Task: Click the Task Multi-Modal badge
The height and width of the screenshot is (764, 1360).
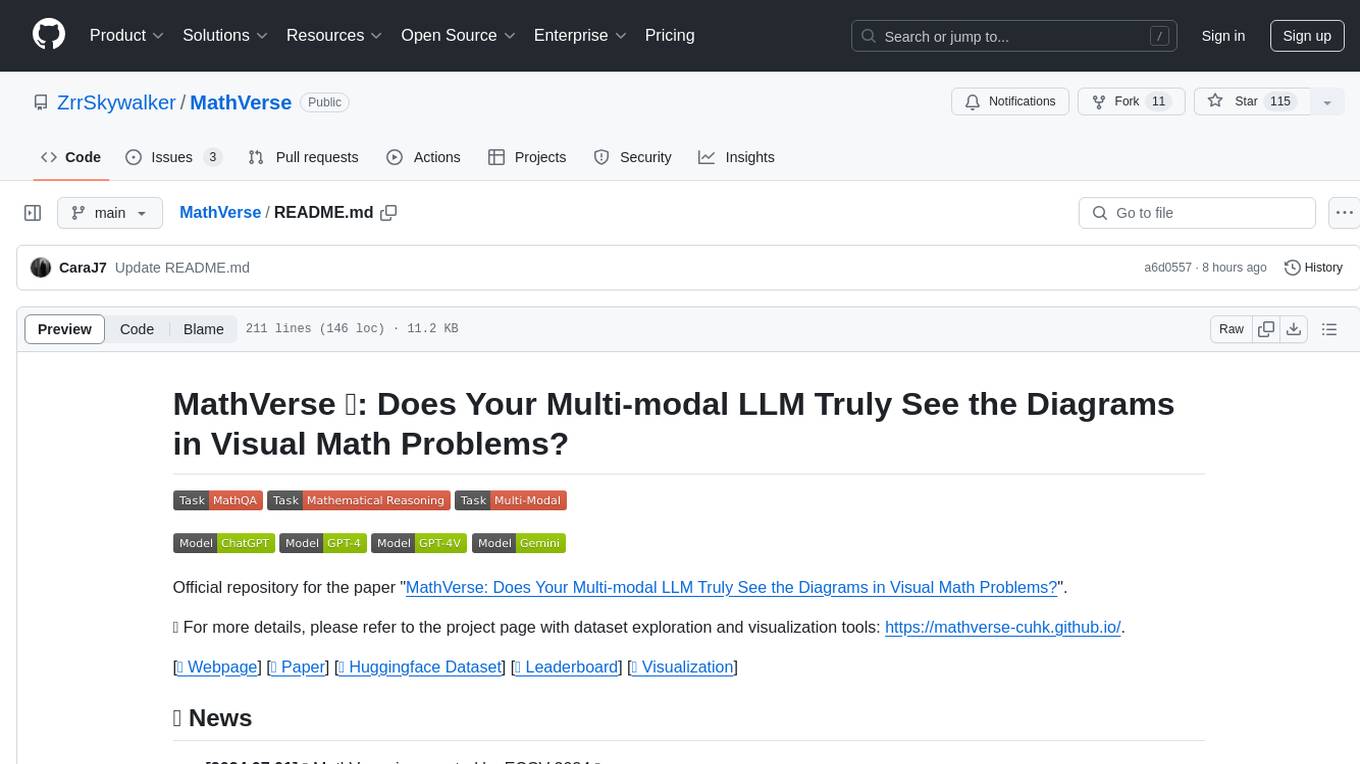Action: [511, 500]
